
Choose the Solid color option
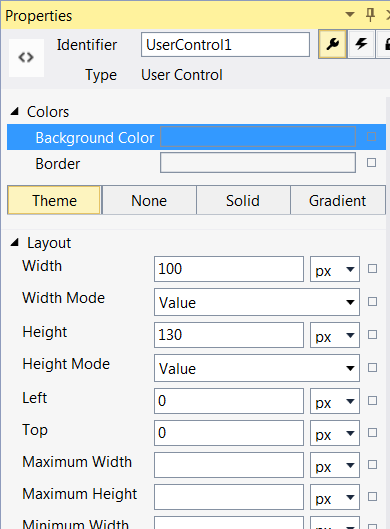tap(243, 200)
